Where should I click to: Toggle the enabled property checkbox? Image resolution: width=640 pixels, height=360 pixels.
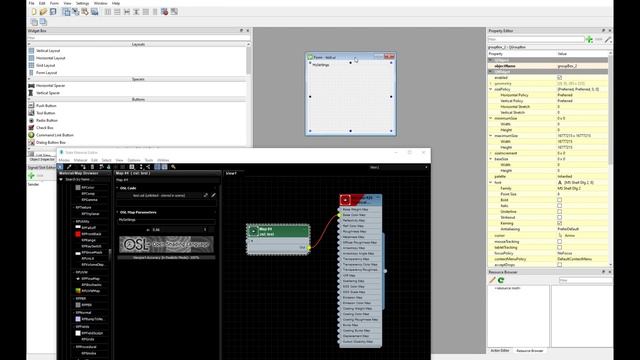(x=560, y=78)
